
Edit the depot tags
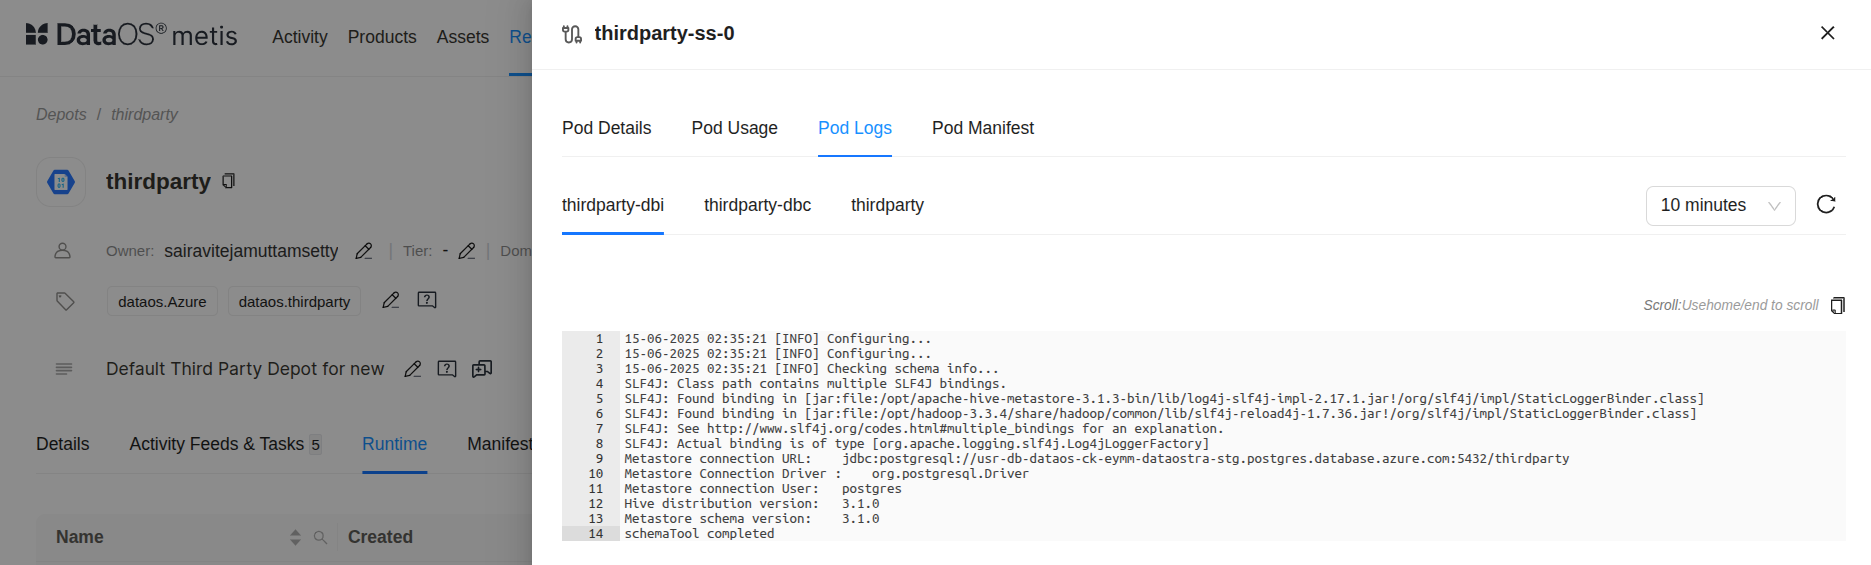click(391, 300)
